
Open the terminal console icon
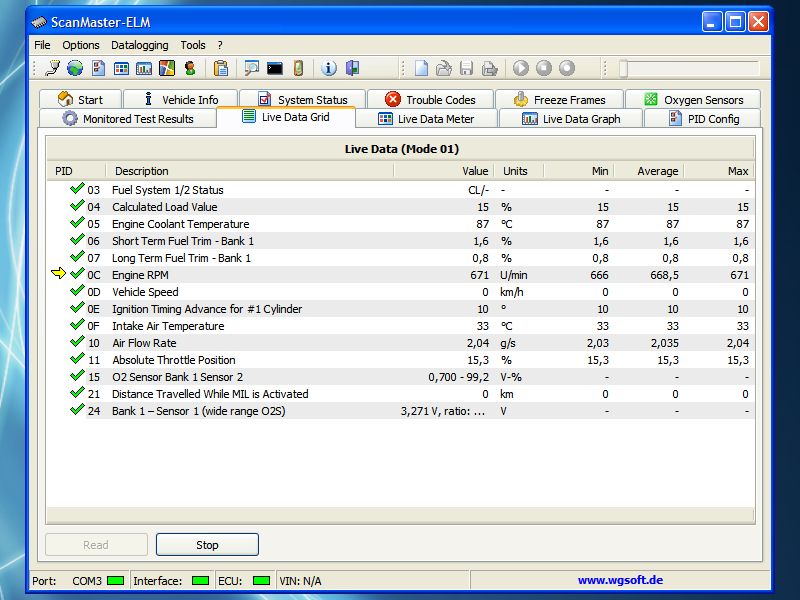point(274,68)
